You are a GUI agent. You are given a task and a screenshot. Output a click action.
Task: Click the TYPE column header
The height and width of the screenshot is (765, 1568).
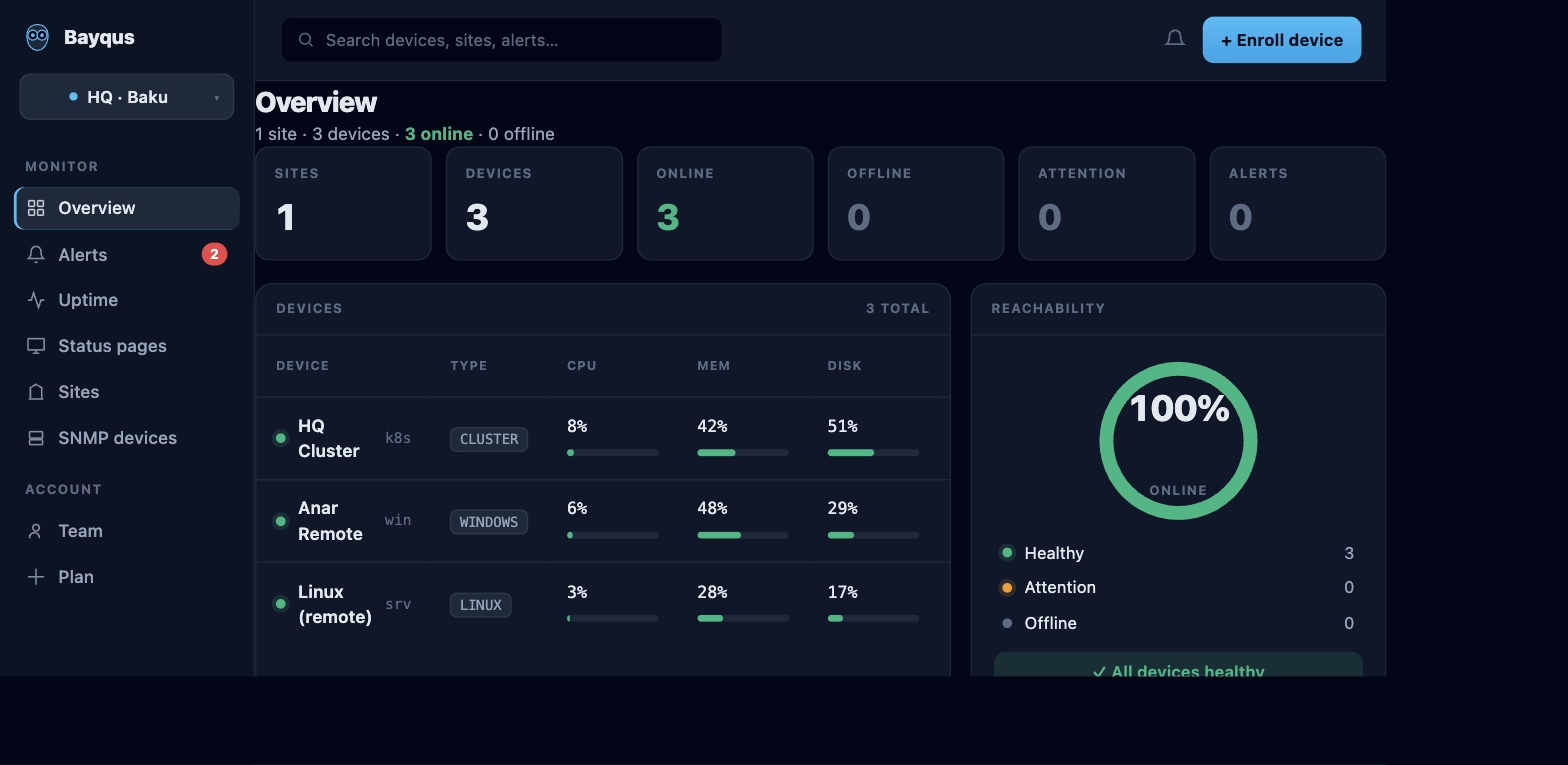click(x=469, y=366)
